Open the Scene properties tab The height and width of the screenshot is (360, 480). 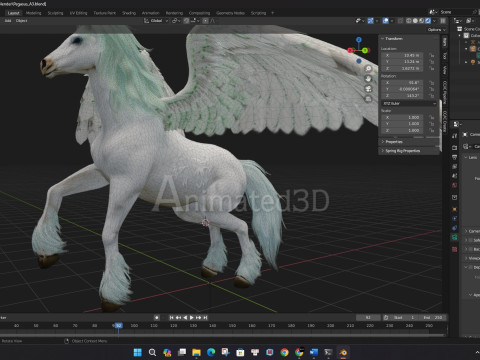(x=454, y=176)
